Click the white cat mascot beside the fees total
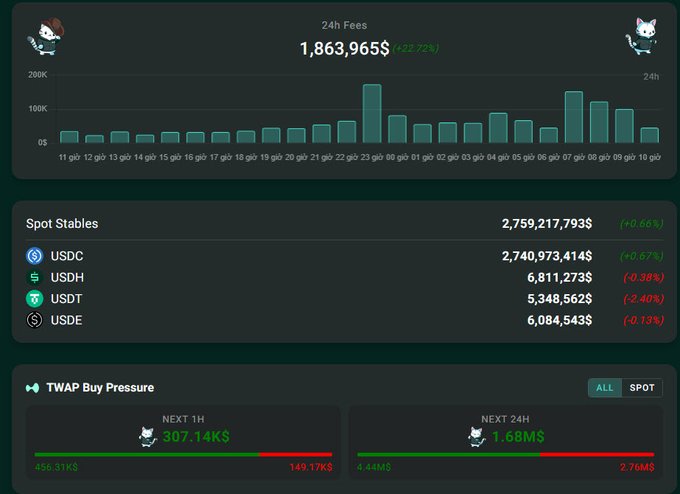Screen dimensions: 680x494 (x=641, y=36)
